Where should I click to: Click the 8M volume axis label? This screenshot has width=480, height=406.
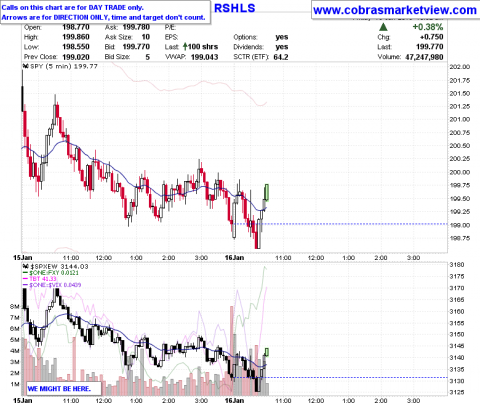pyautogui.click(x=15, y=307)
